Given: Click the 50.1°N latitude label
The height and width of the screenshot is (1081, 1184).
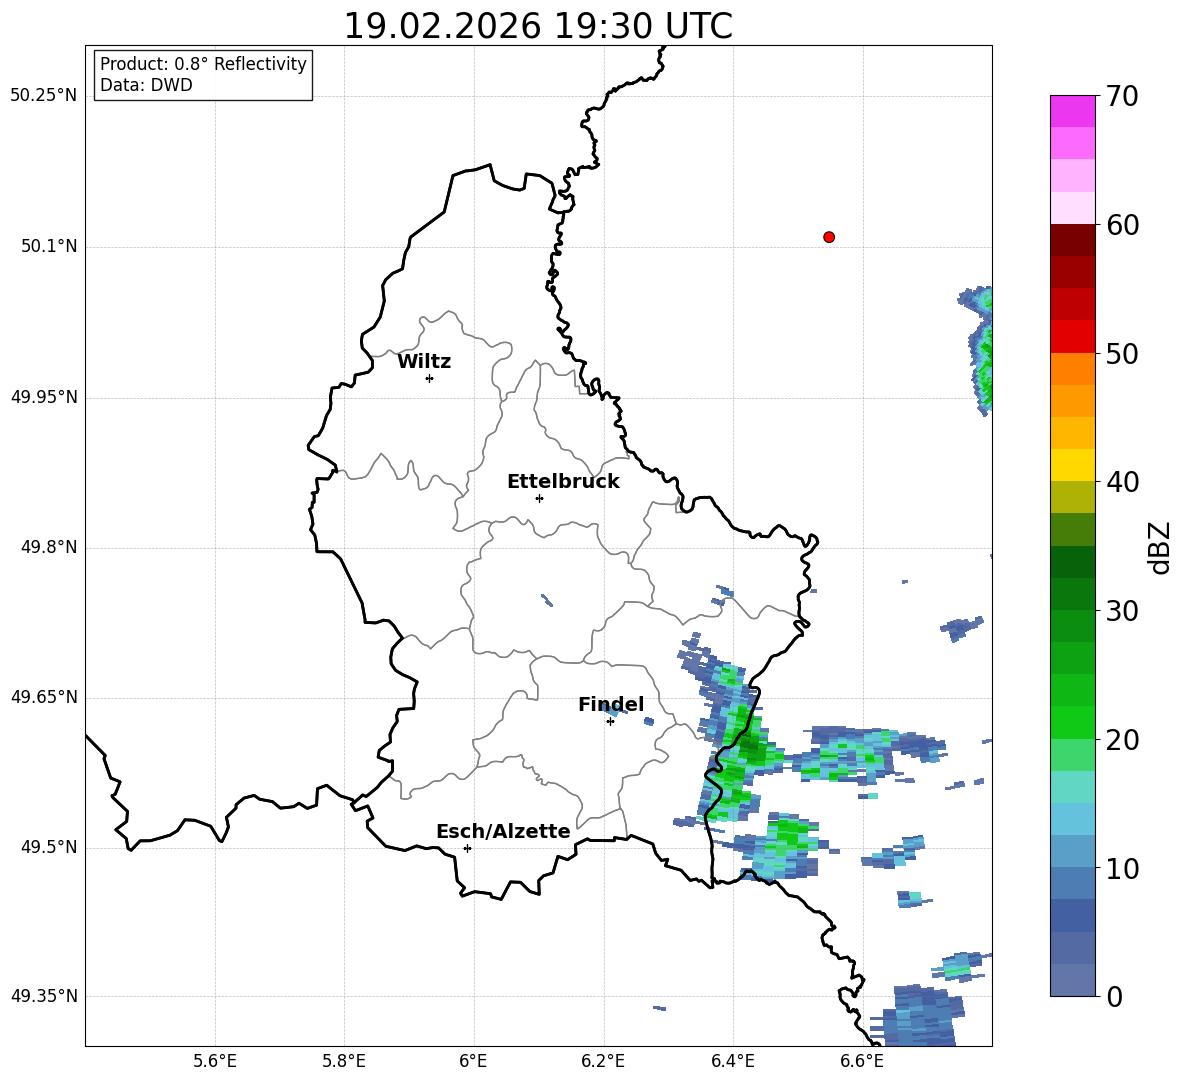Looking at the screenshot, I should point(49,246).
